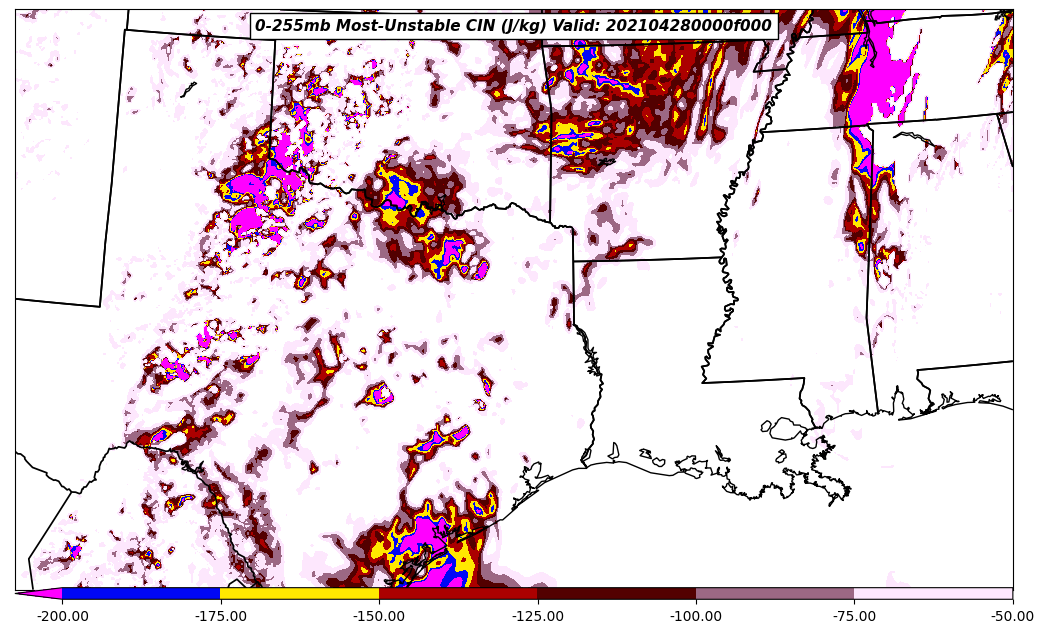This screenshot has height=633, width=1044.
Task: Select the dark maroon colorbar segment
Action: click(x=617, y=593)
